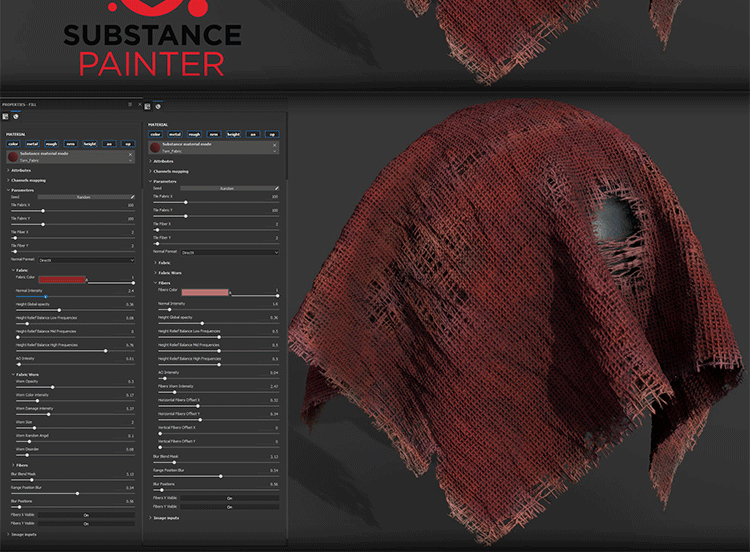Undock the Properties - Fill panel
The image size is (750, 554).
(x=130, y=104)
